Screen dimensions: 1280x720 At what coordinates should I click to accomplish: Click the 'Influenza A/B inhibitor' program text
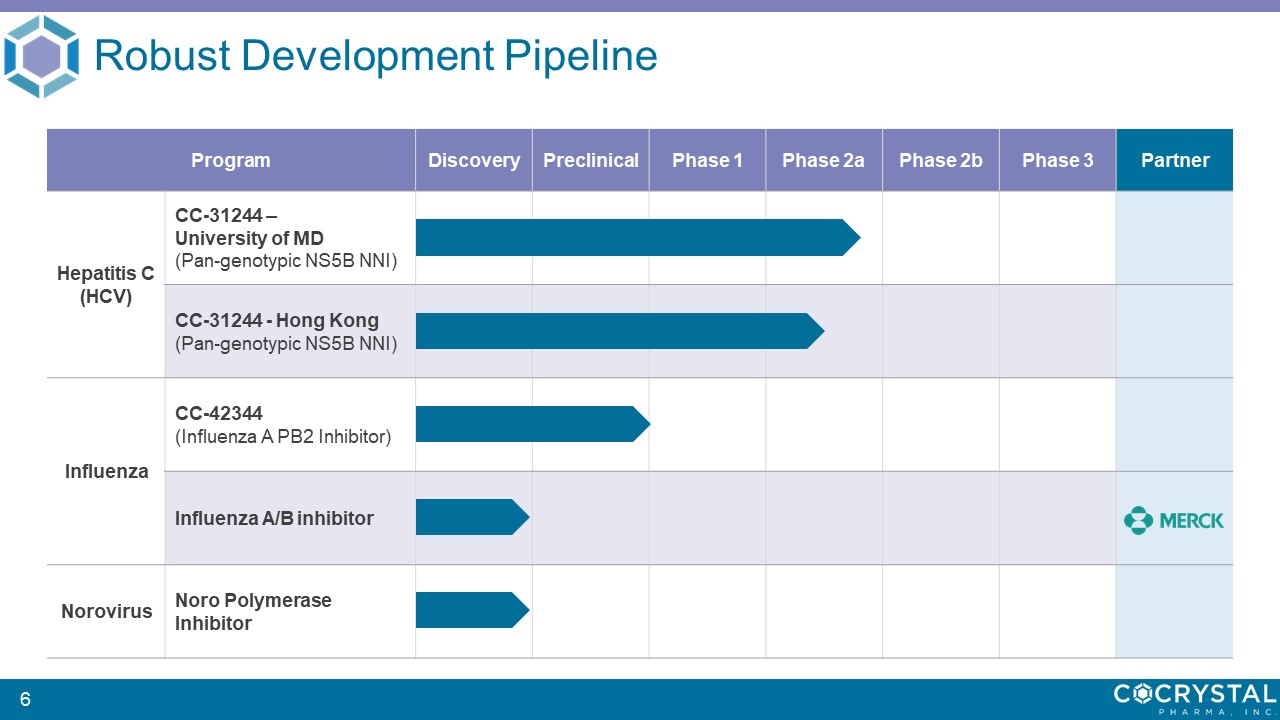point(274,518)
